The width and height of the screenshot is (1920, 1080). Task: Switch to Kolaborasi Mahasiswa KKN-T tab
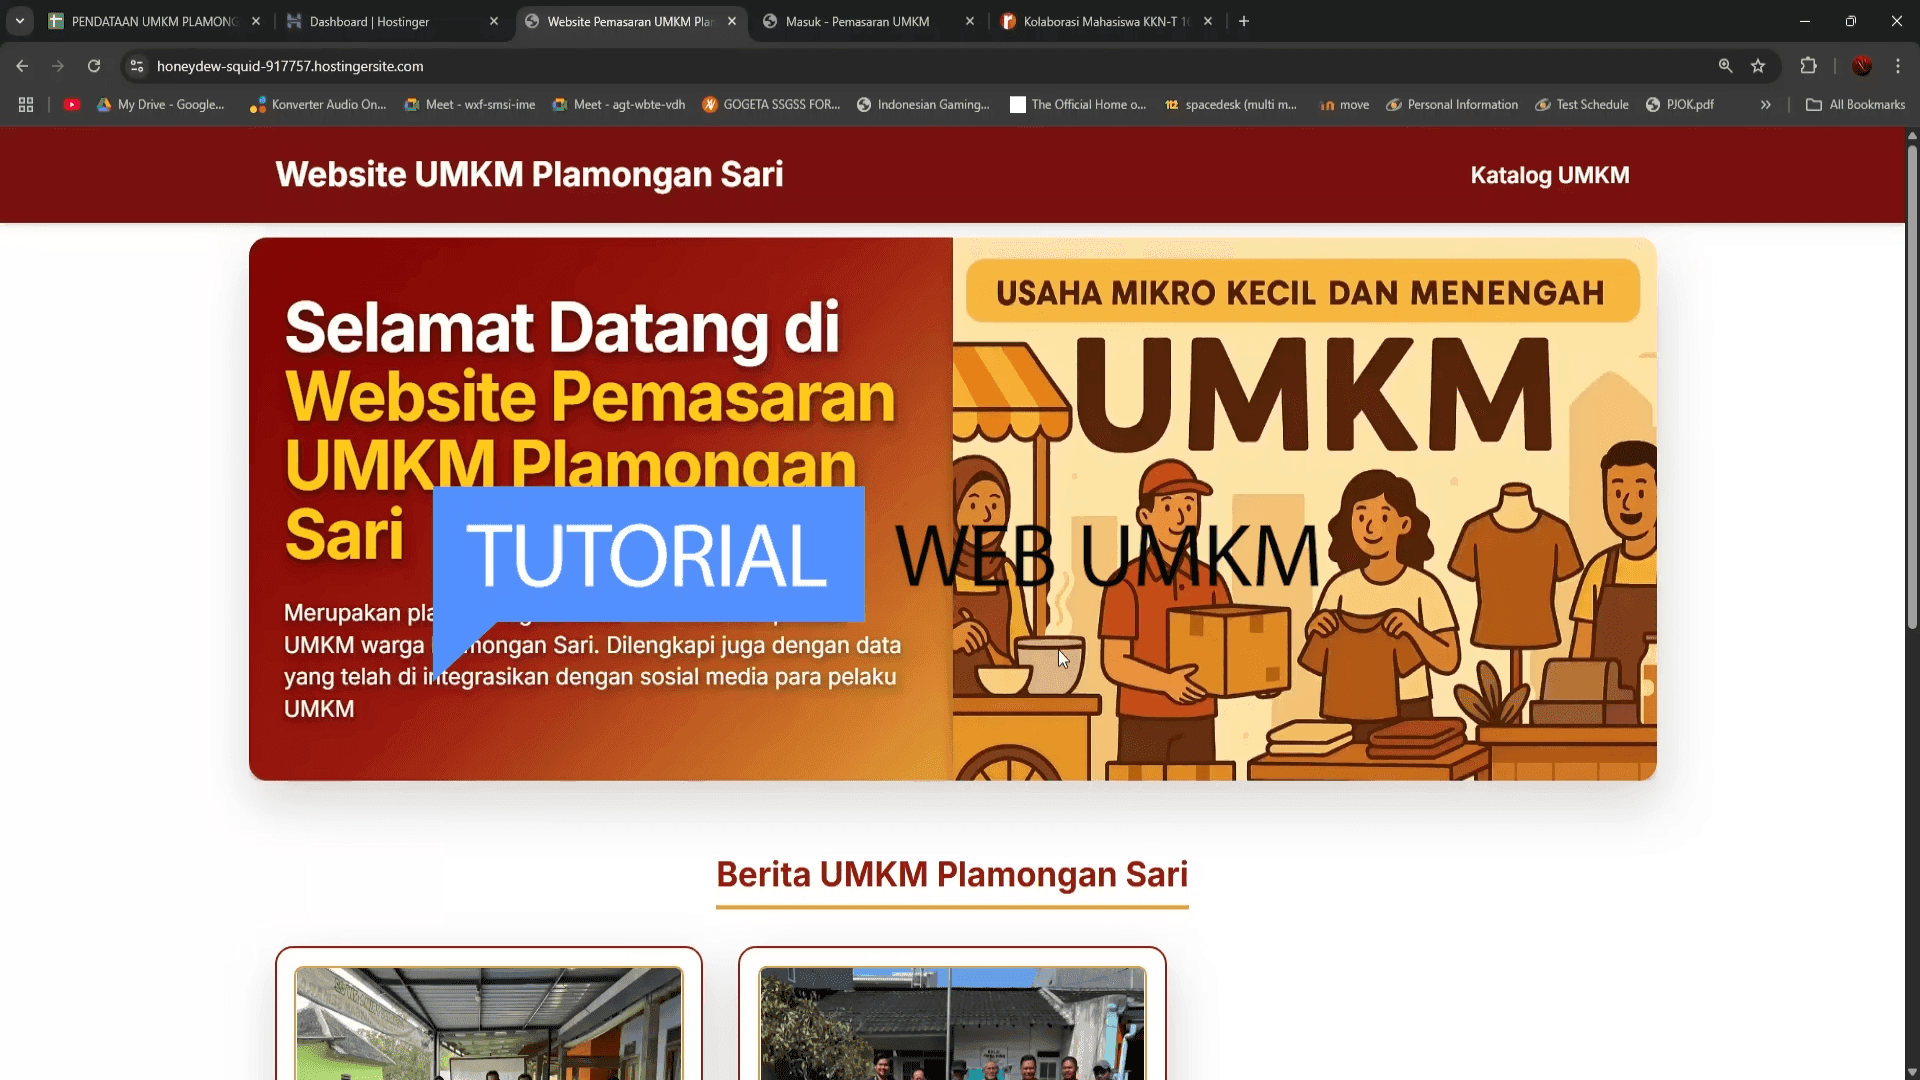click(1106, 21)
